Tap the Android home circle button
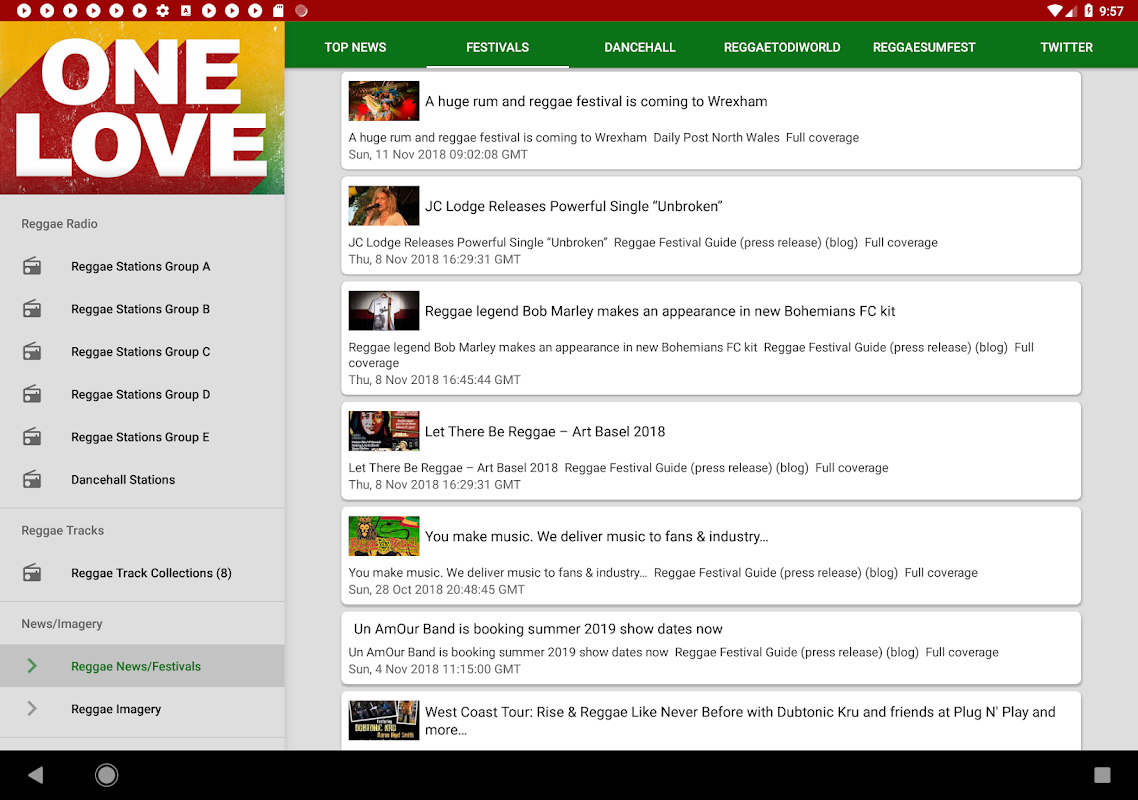This screenshot has width=1138, height=800. tap(107, 775)
